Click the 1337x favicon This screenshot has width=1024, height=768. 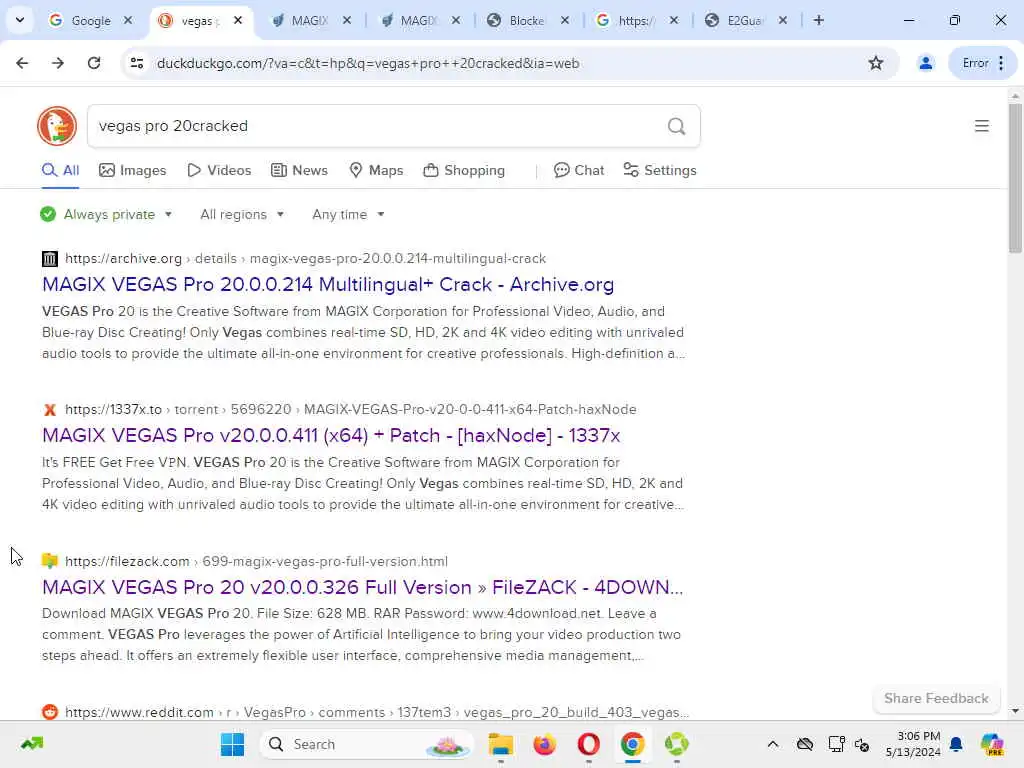click(x=50, y=409)
